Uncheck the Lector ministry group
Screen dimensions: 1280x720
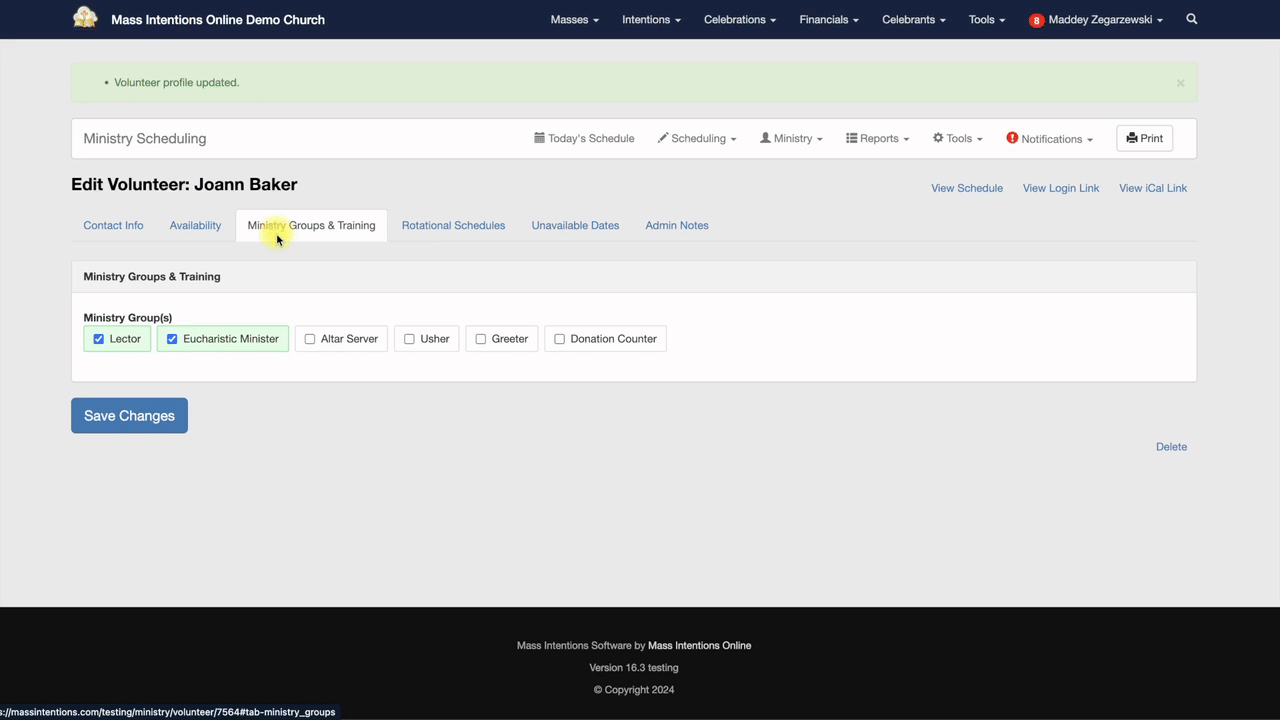tap(98, 339)
